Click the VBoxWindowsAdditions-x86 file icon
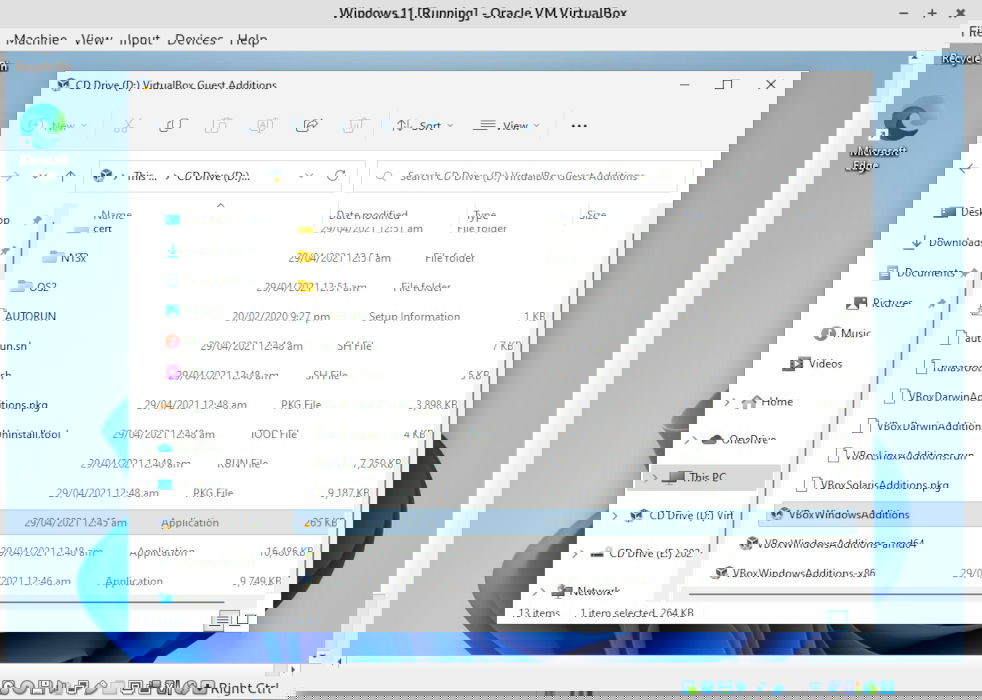This screenshot has width=982, height=700. point(721,573)
